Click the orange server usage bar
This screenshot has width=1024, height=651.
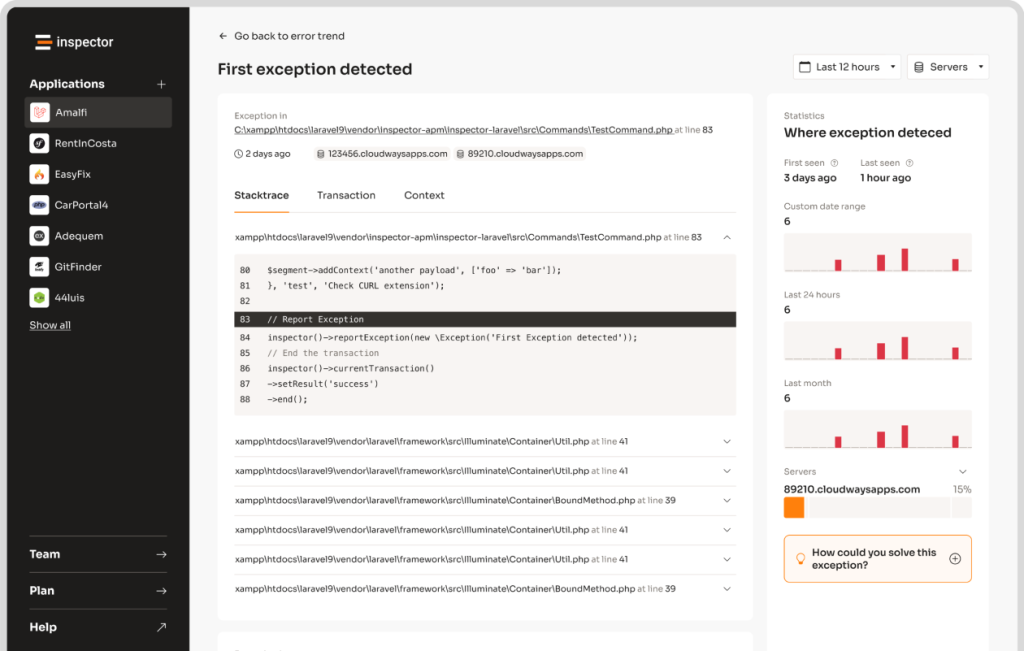click(794, 507)
